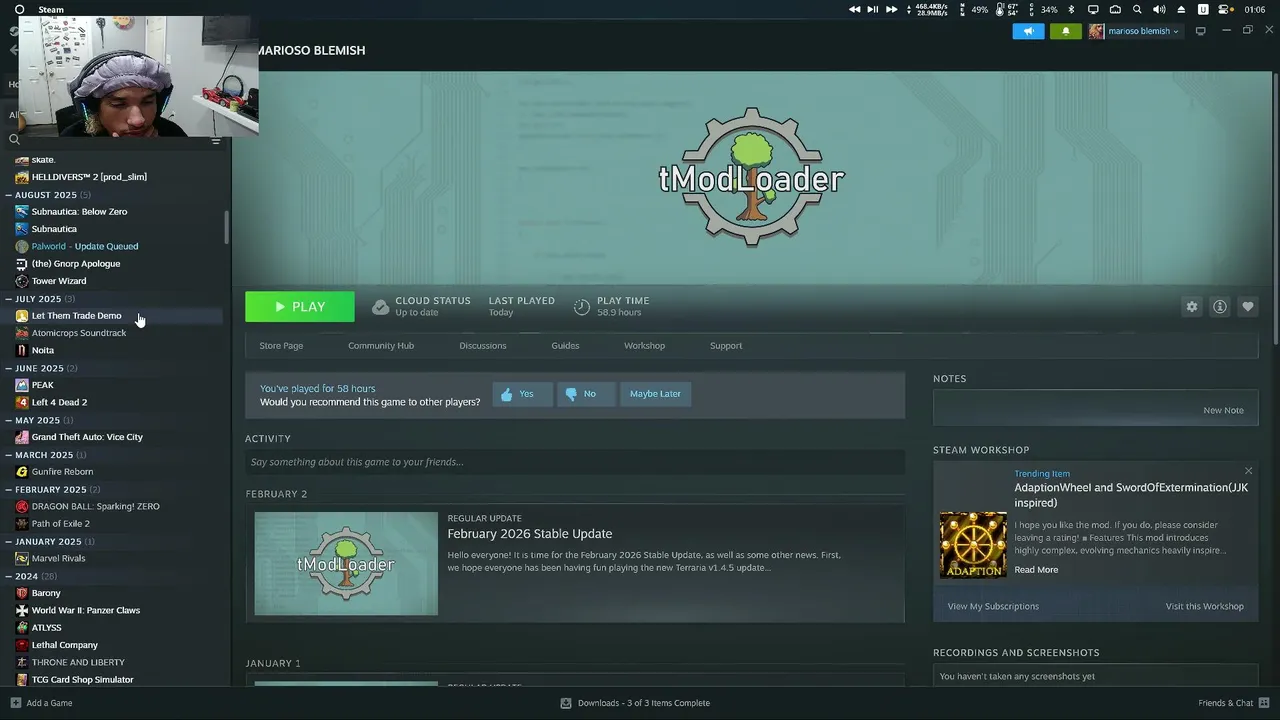Image resolution: width=1280 pixels, height=720 pixels.
Task: Click the Noita game icon
Action: tap(22, 350)
